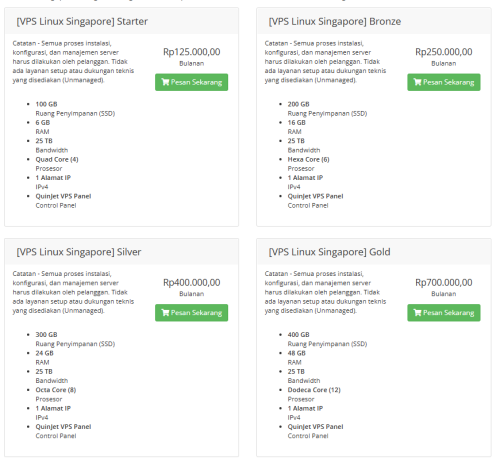Click cart icon in Gold order button
Viewport: 500px width, 460px height.
(417, 313)
